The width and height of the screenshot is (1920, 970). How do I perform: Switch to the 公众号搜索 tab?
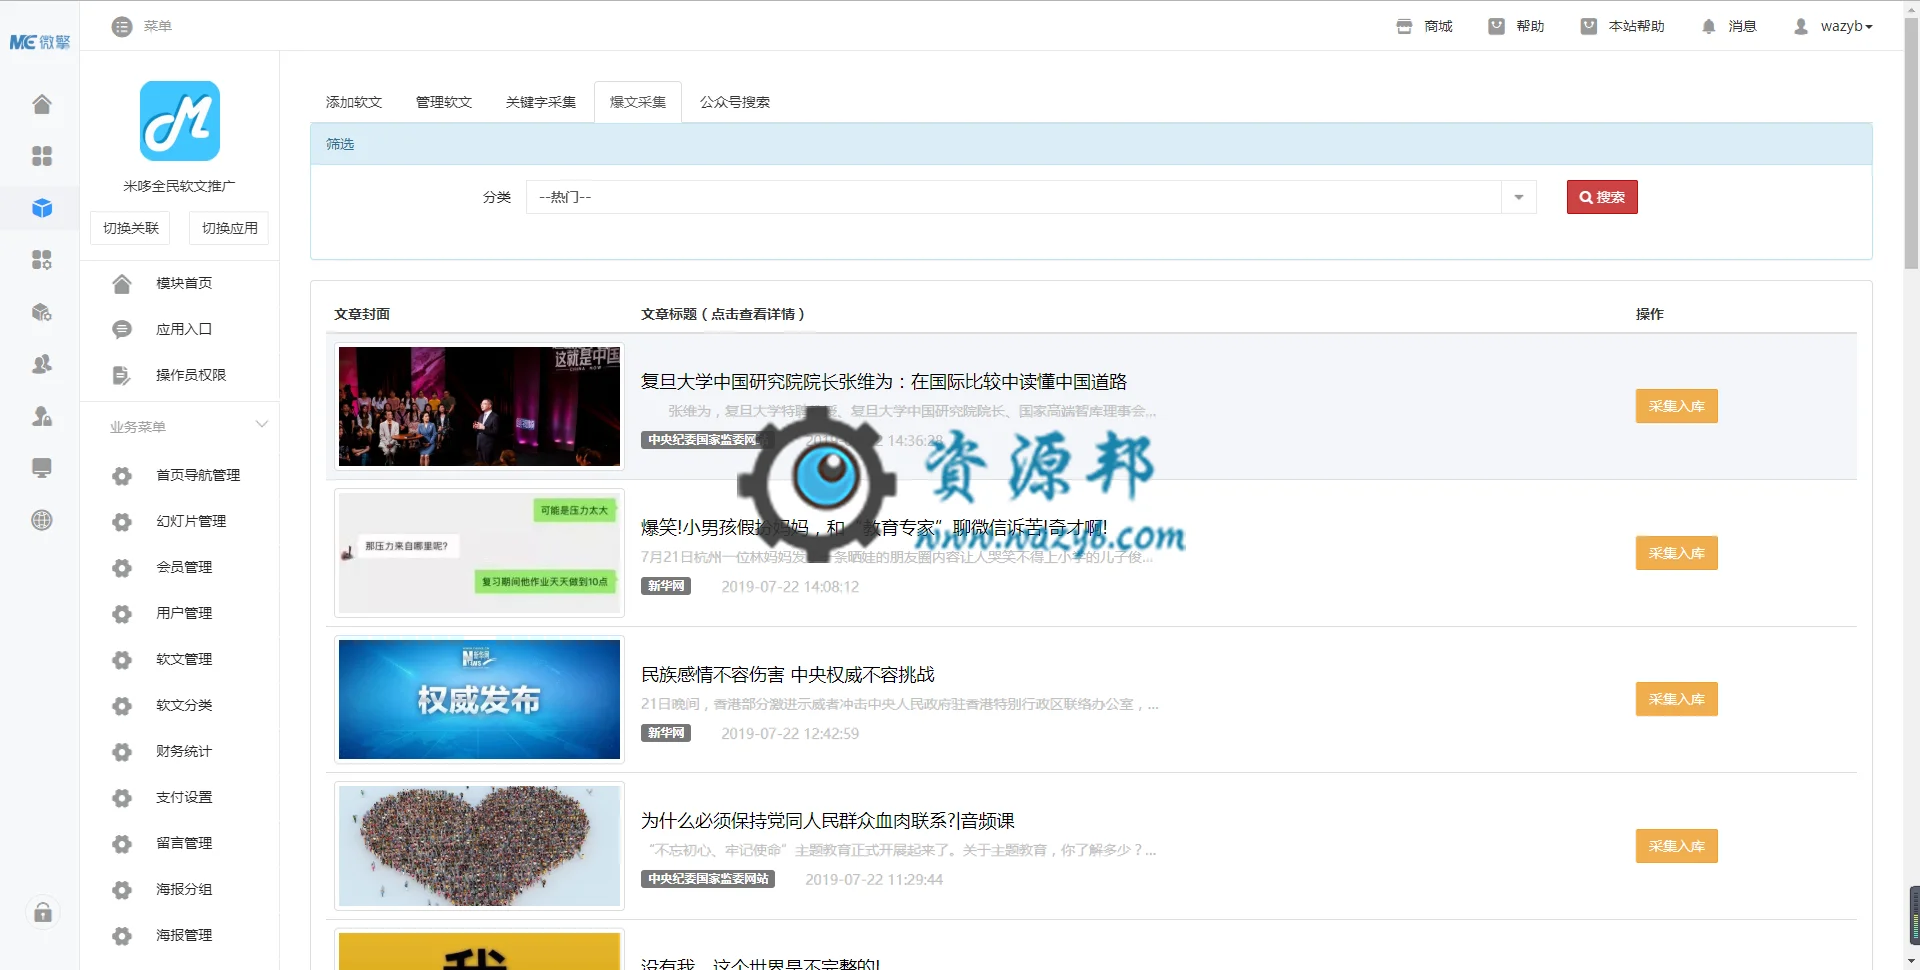(x=734, y=102)
